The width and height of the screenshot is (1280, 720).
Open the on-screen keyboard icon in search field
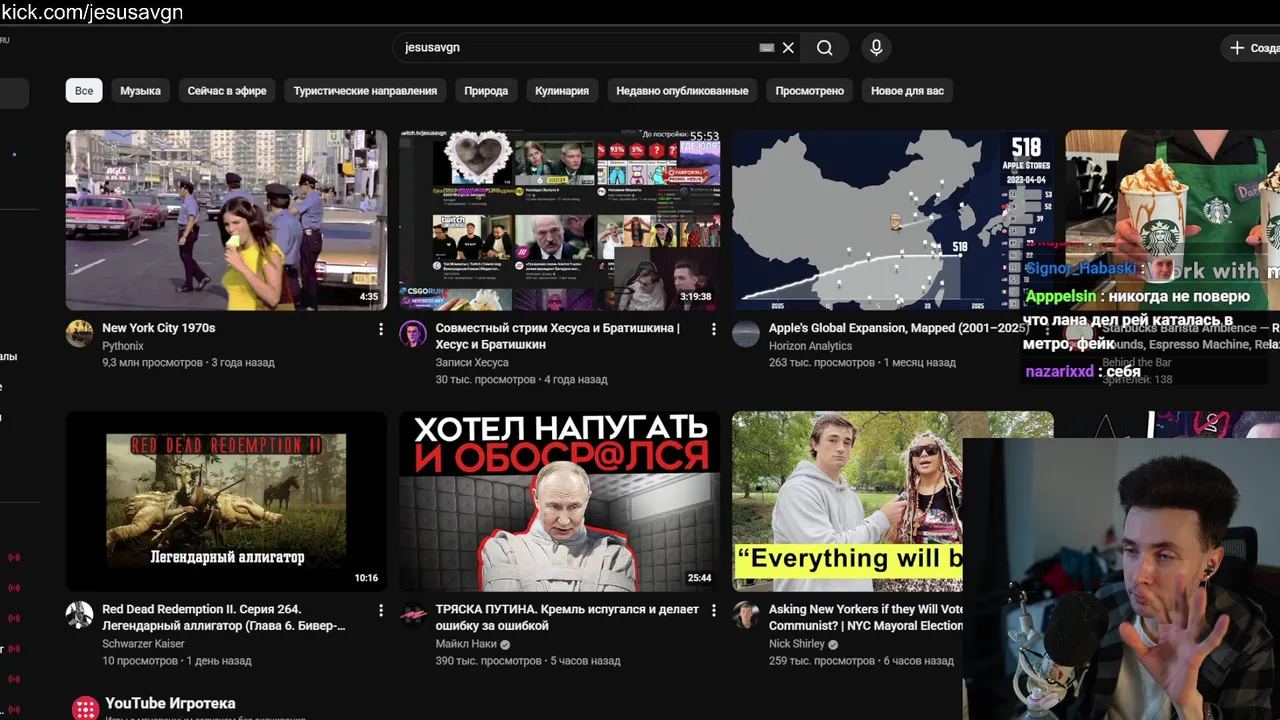pos(767,48)
